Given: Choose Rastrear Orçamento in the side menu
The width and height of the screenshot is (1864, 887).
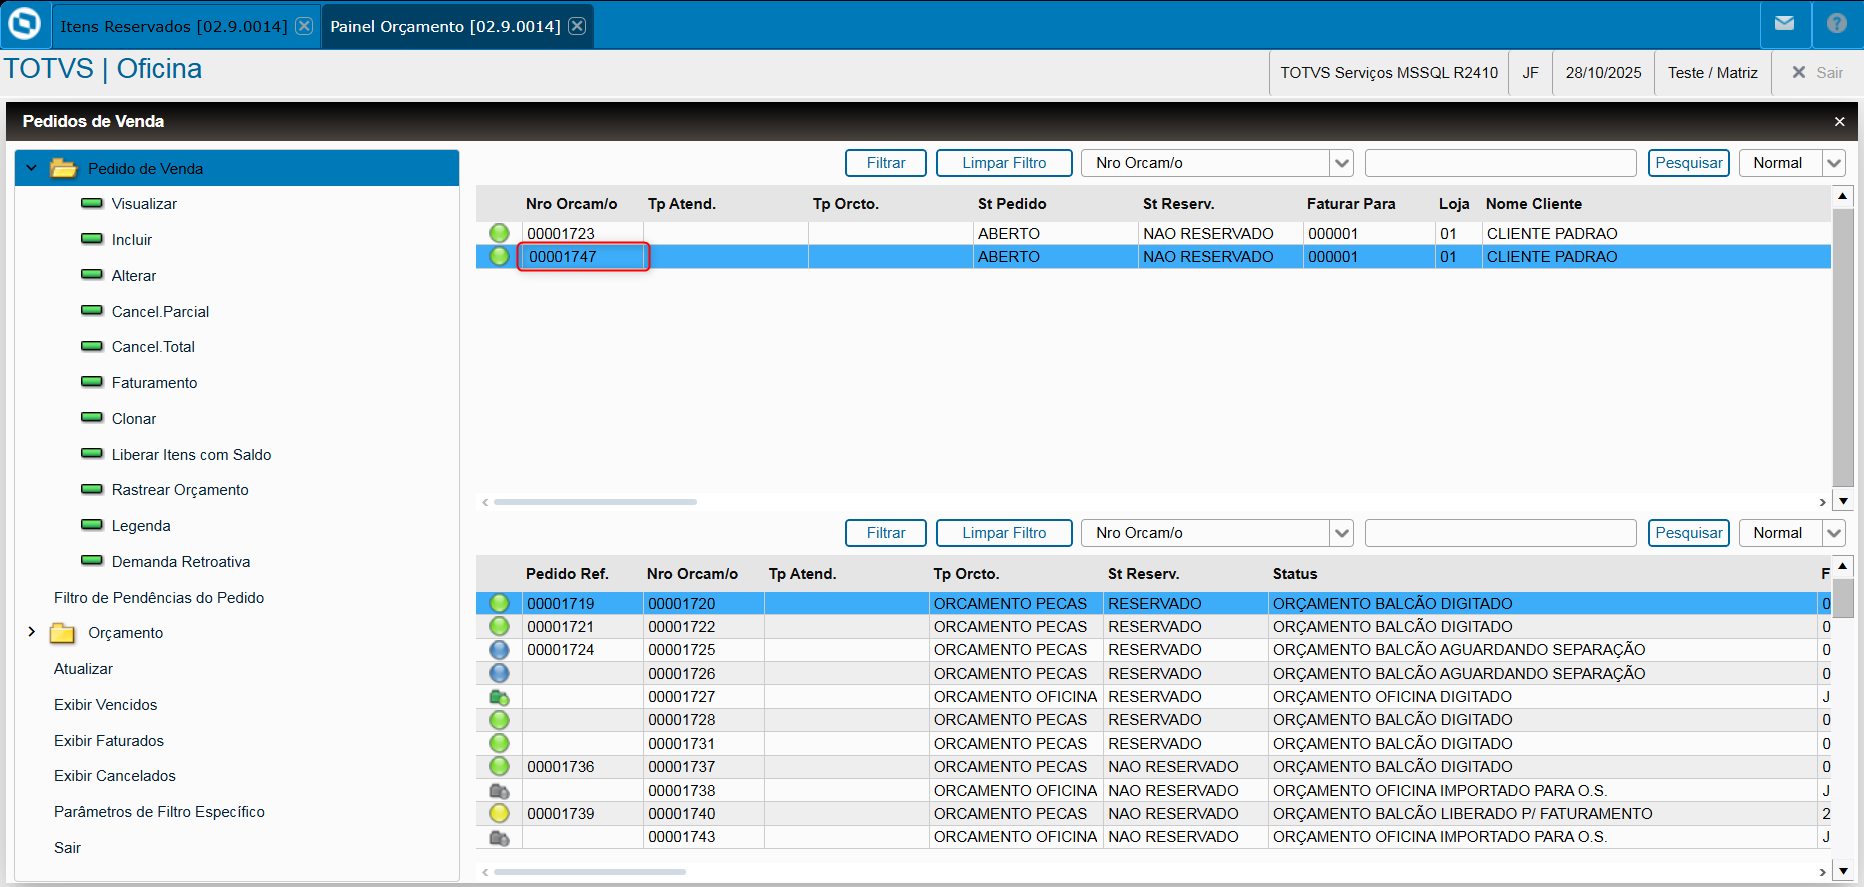Looking at the screenshot, I should [180, 490].
